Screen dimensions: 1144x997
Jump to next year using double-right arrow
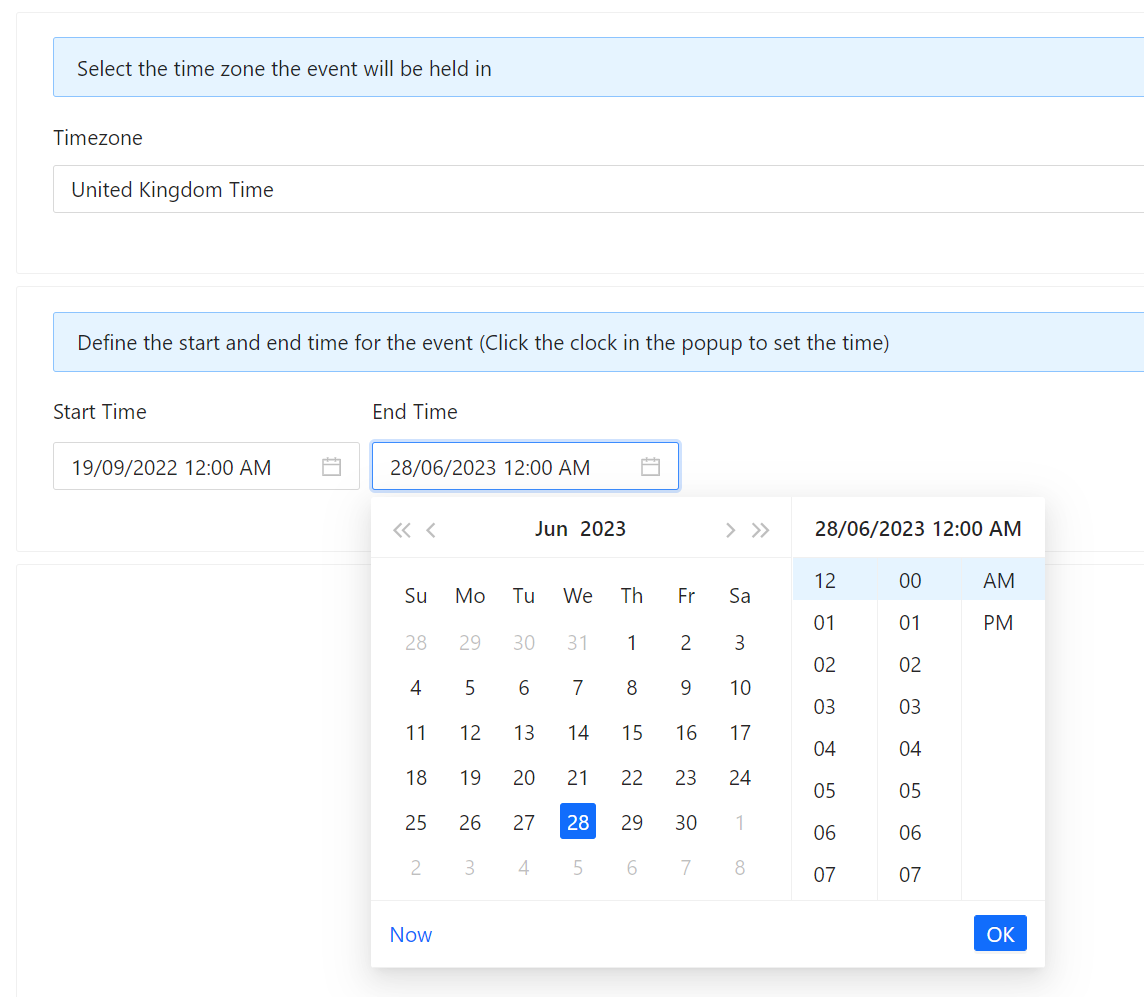coord(761,530)
